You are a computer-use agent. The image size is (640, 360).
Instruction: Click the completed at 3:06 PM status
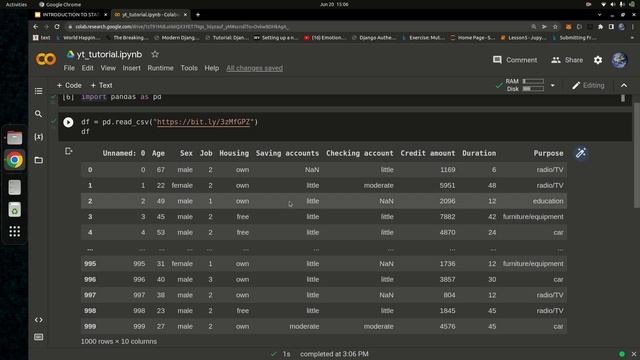334,354
